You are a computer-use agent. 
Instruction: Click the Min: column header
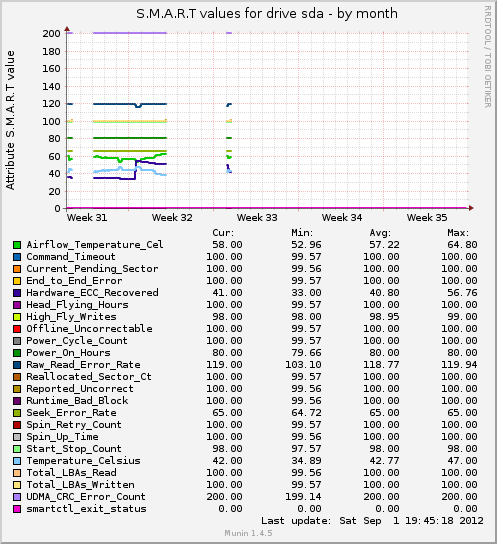[x=302, y=232]
